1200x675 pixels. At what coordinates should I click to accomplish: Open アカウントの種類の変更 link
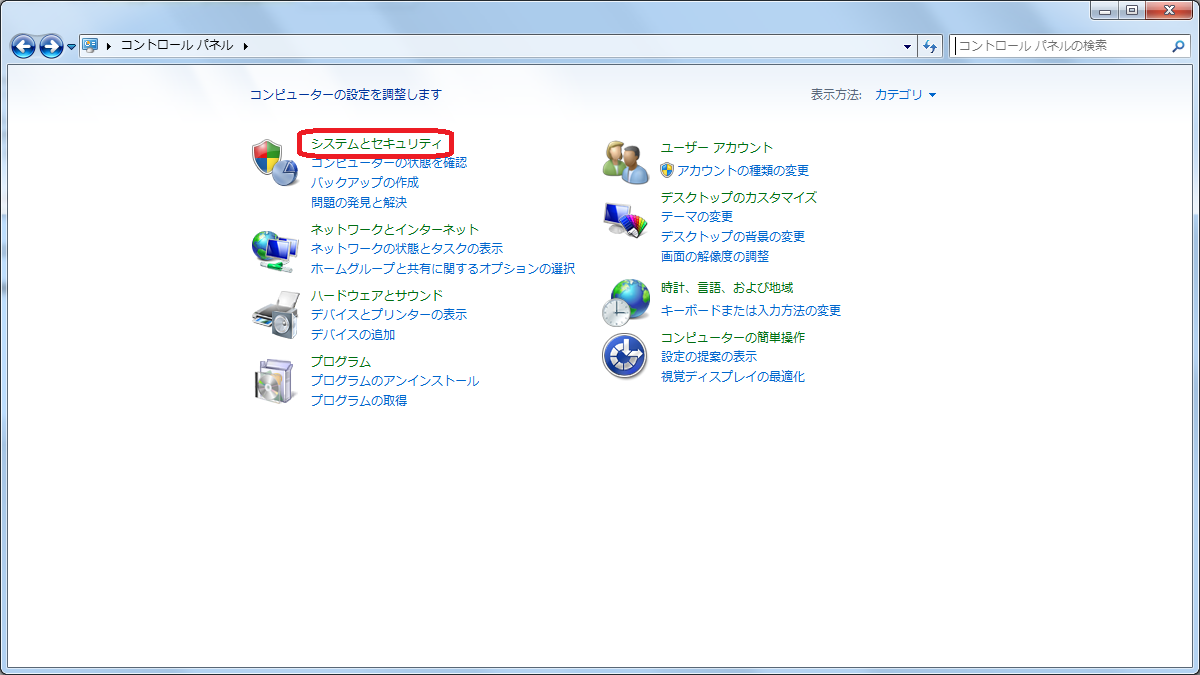(x=742, y=171)
